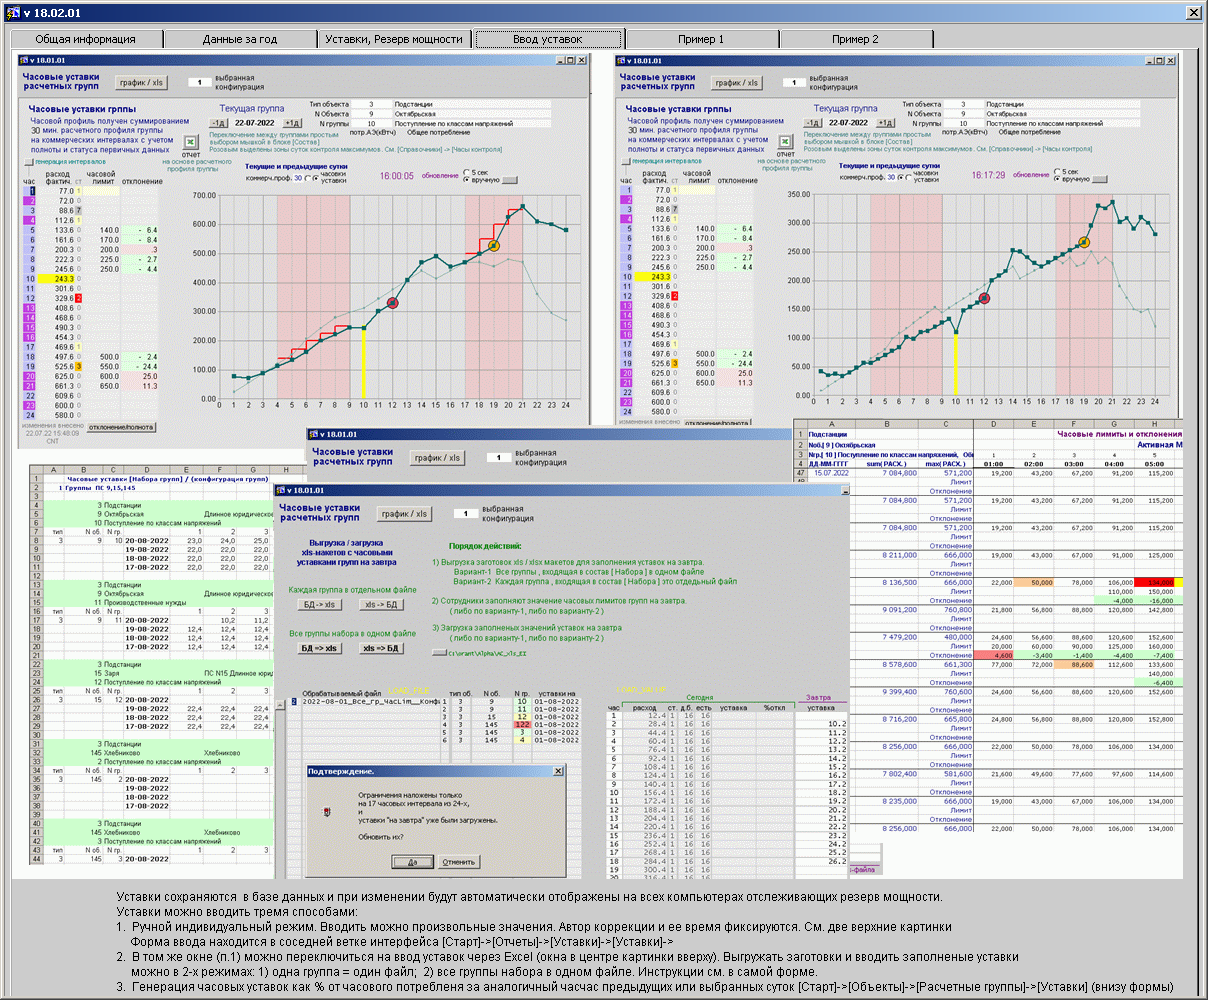Click the БД => xls all-groups export button
Viewport: 1208px width, 1000px height.
click(x=320, y=648)
